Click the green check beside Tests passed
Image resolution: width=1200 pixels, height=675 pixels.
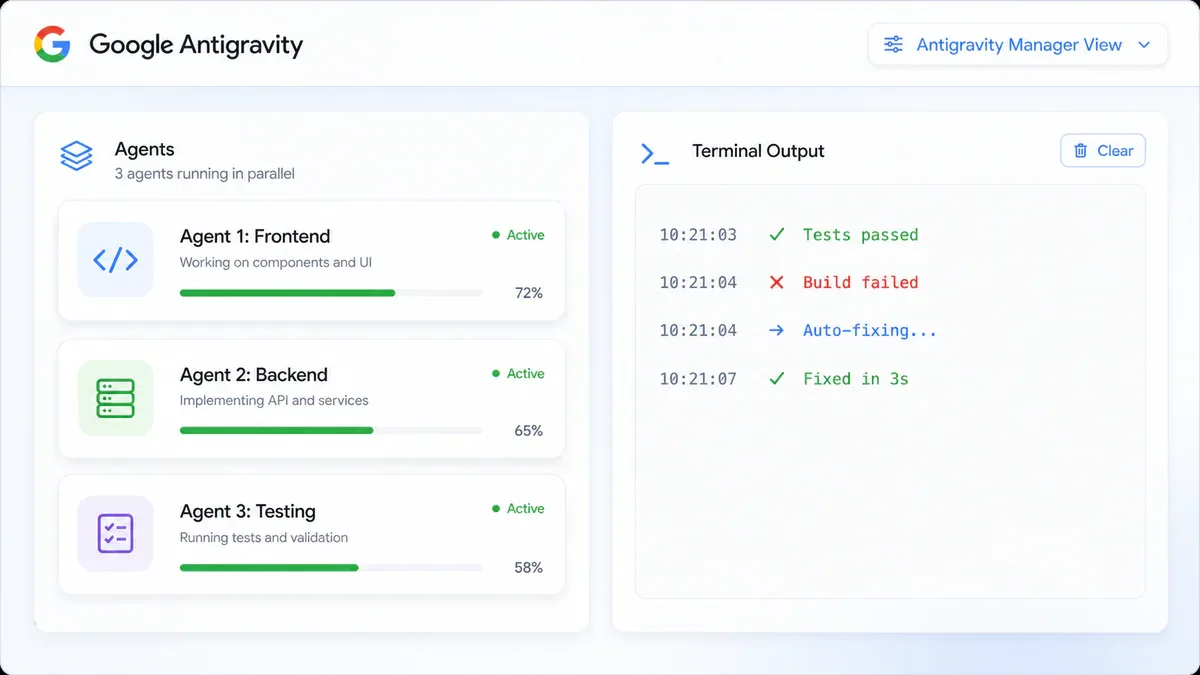click(776, 235)
